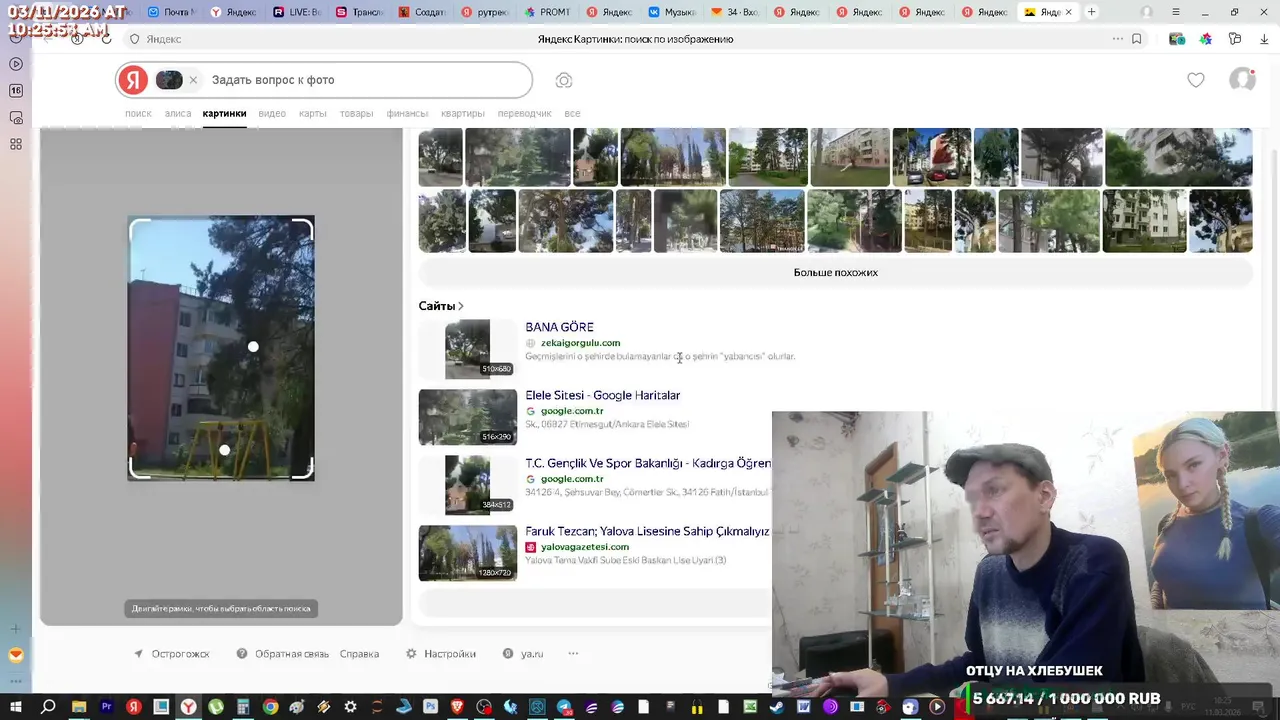Switch to поиск search tab
Image resolution: width=1280 pixels, height=720 pixels.
coord(138,113)
